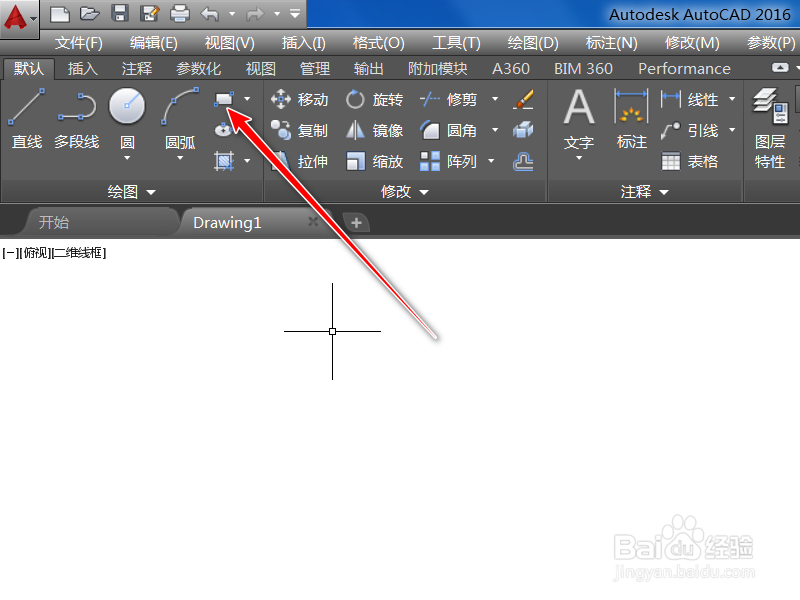Image resolution: width=800 pixels, height=600 pixels.
Task: Open the AutoCAD application menu logo
Action: pyautogui.click(x=19, y=17)
